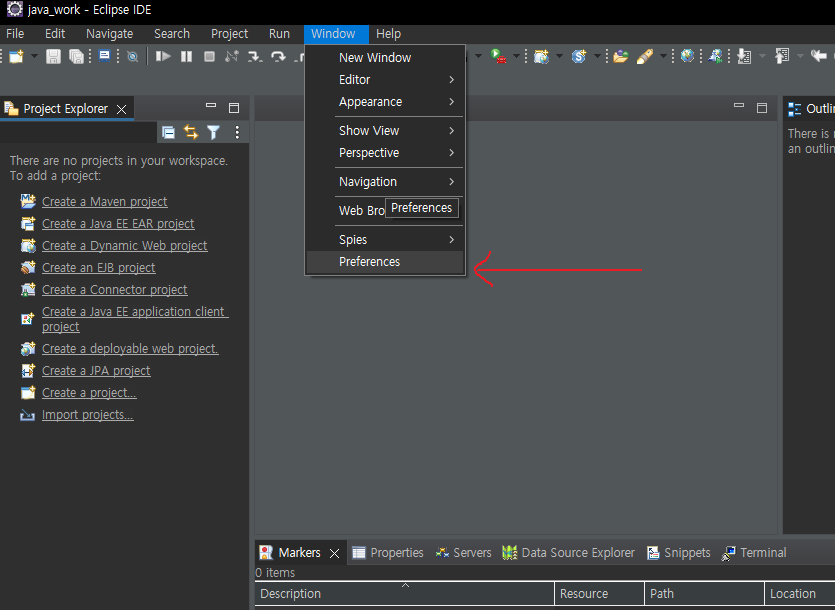Click the Save All toolbar icon
835x610 pixels.
(76, 56)
